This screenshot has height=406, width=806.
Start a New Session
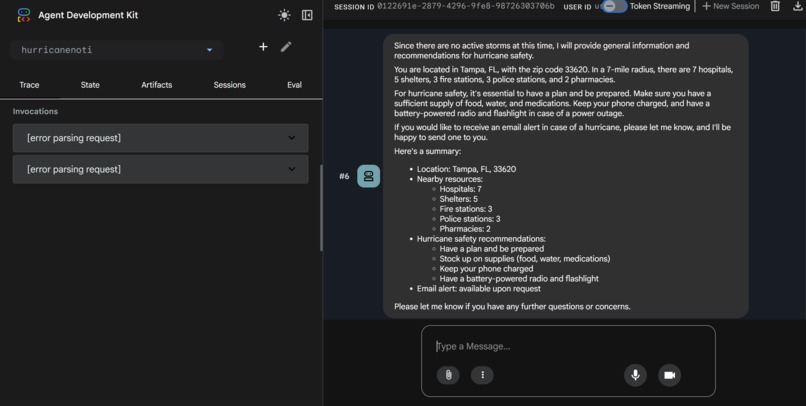[x=730, y=6]
